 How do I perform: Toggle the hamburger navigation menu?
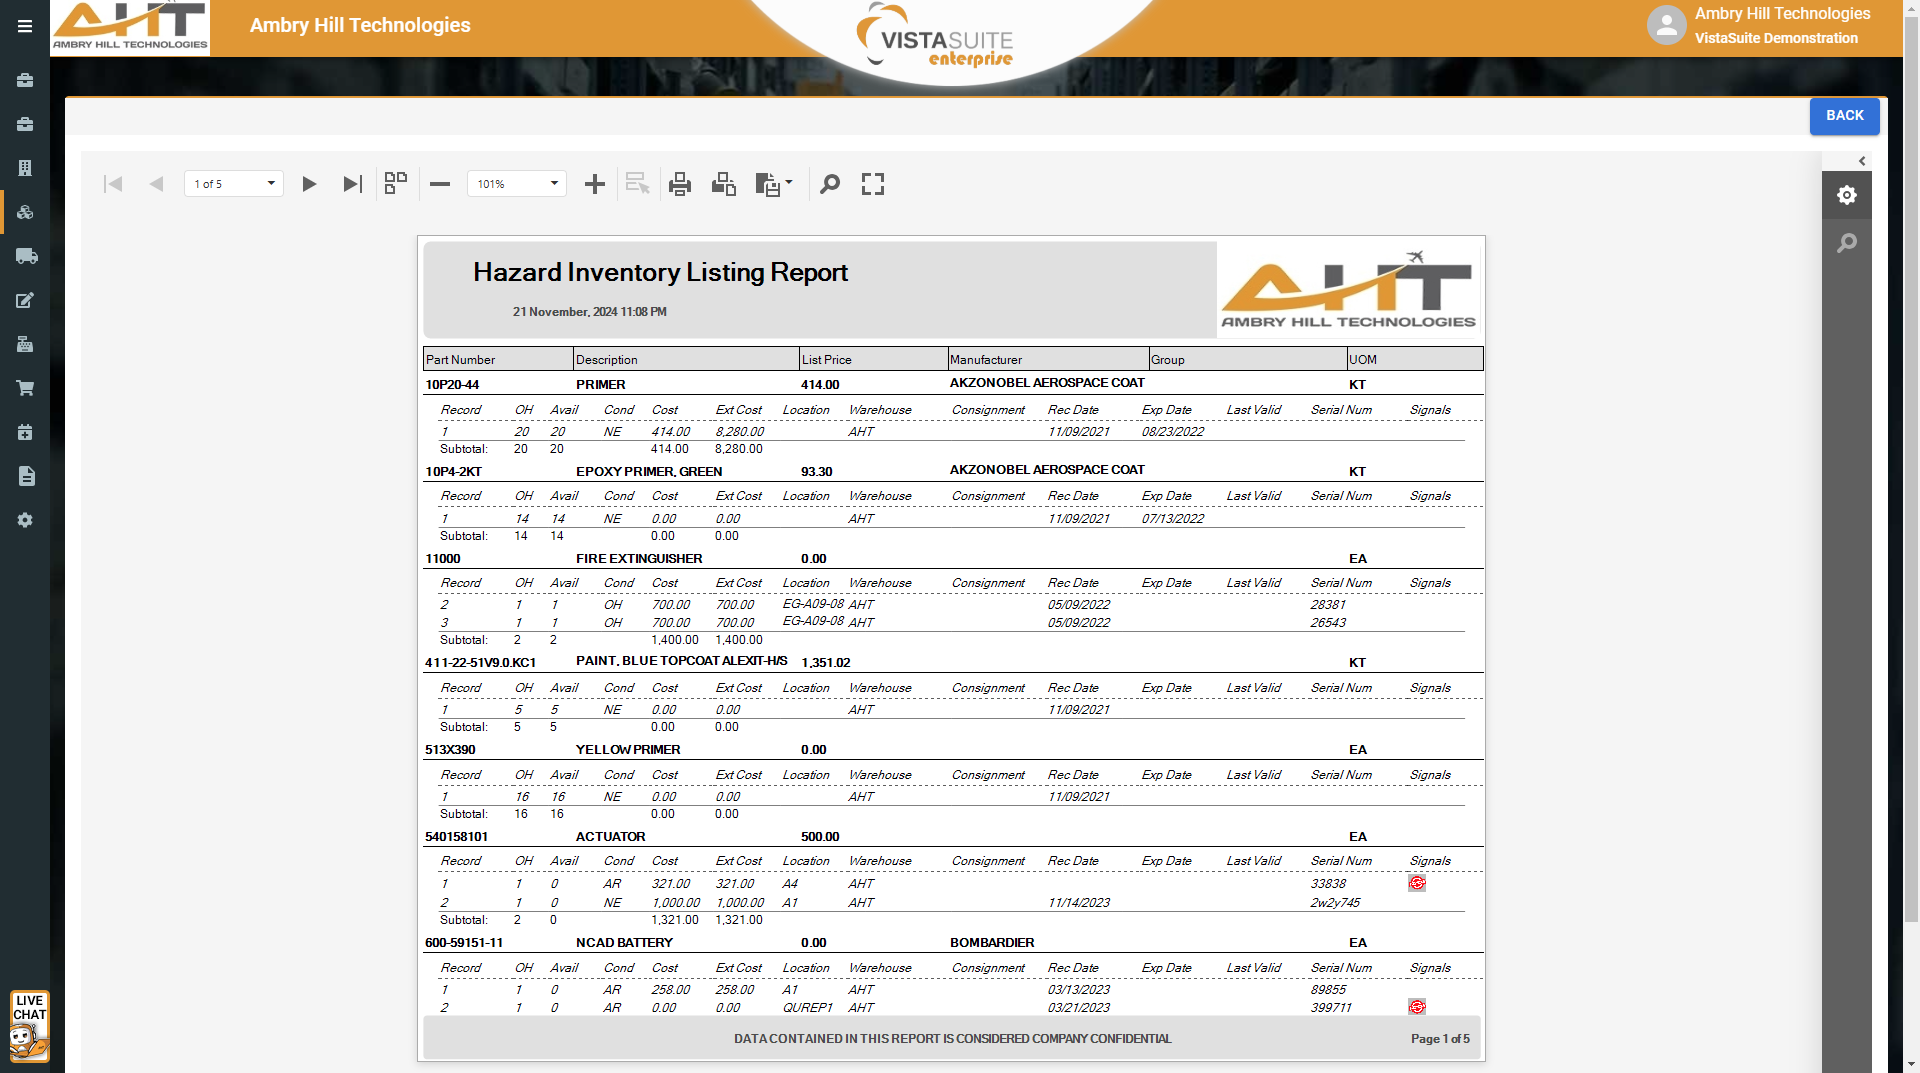click(x=25, y=26)
